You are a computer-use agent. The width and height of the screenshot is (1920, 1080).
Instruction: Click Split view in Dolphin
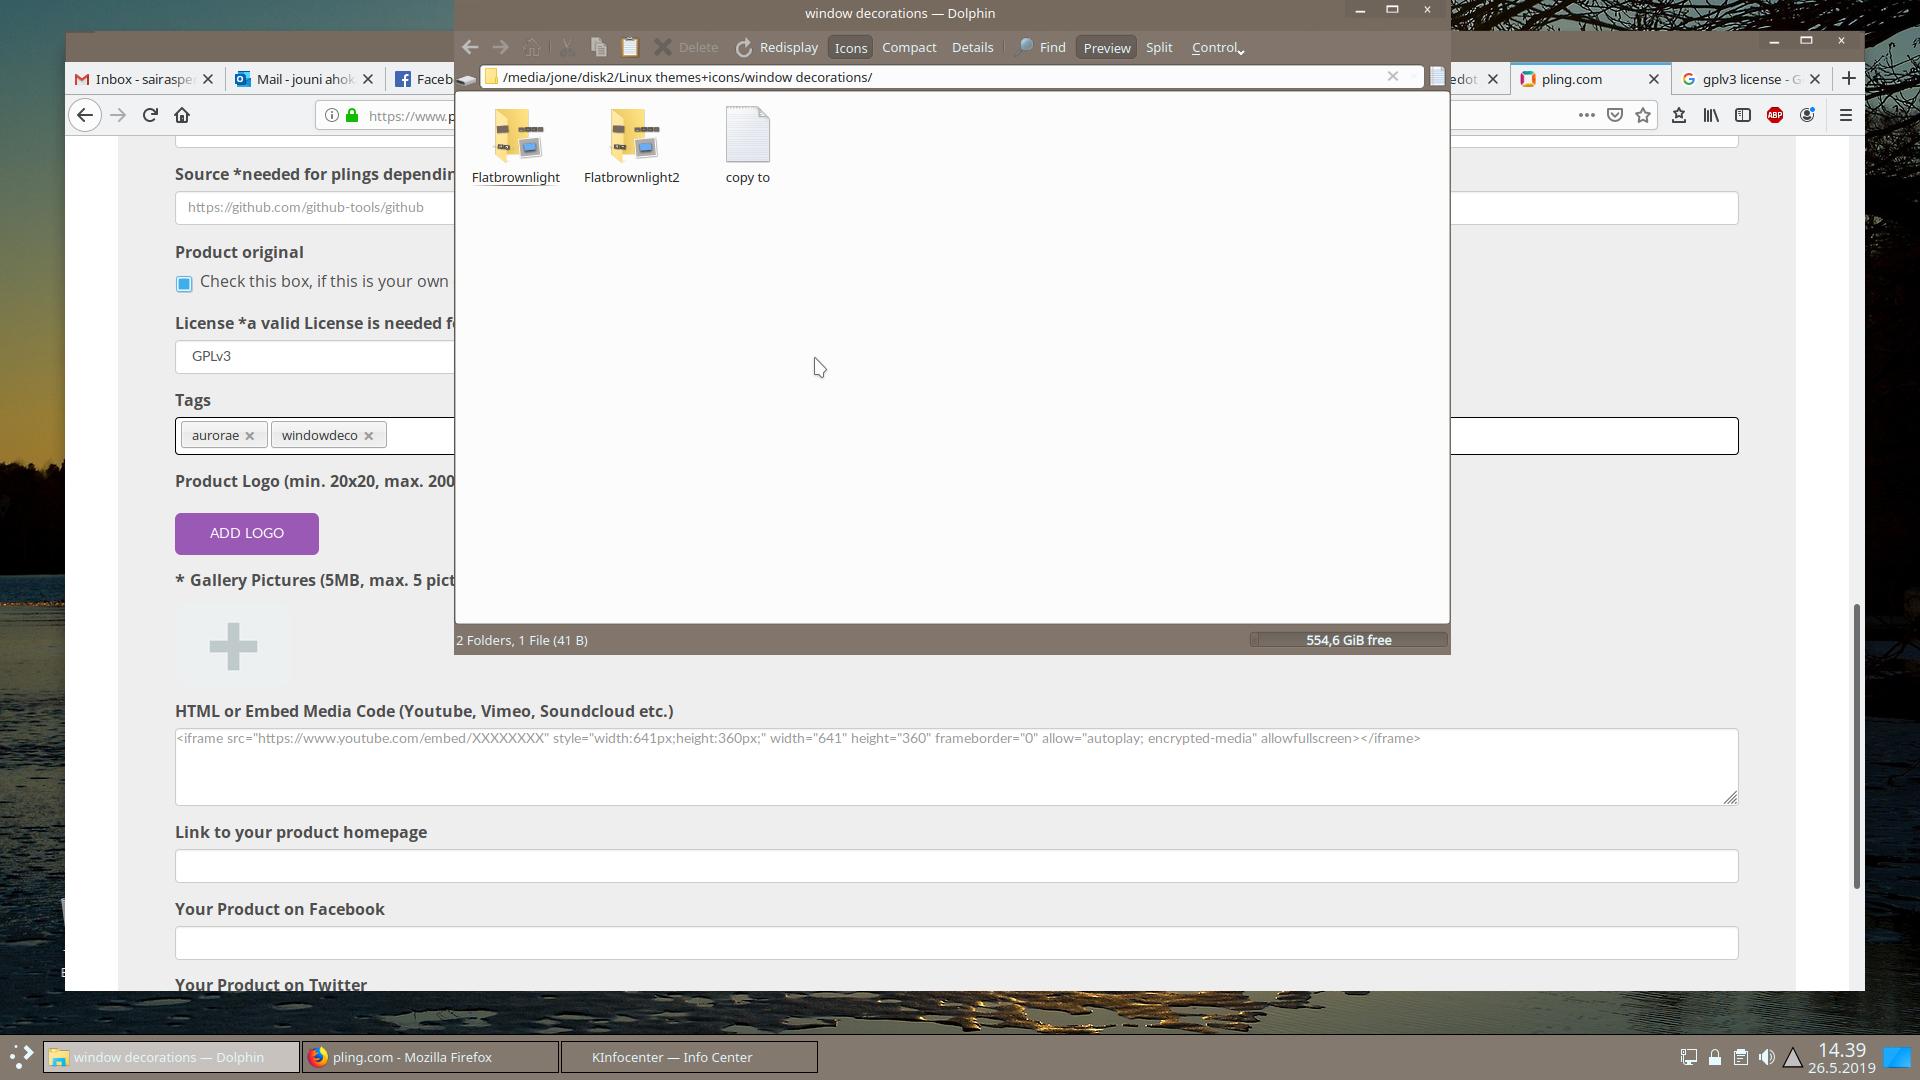[x=1159, y=47]
